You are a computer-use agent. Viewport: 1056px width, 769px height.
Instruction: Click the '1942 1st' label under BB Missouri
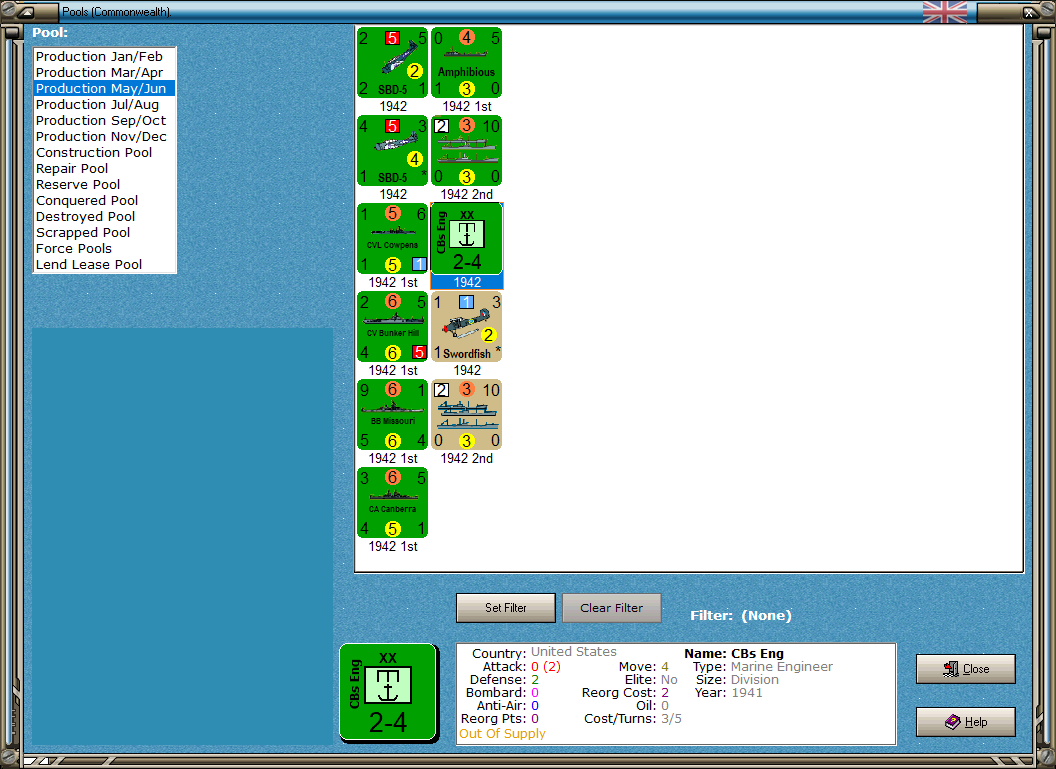(x=393, y=459)
